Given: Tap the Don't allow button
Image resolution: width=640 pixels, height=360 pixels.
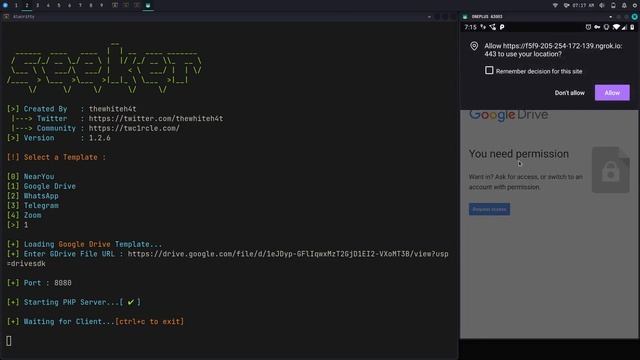Looking at the screenshot, I should (x=569, y=93).
